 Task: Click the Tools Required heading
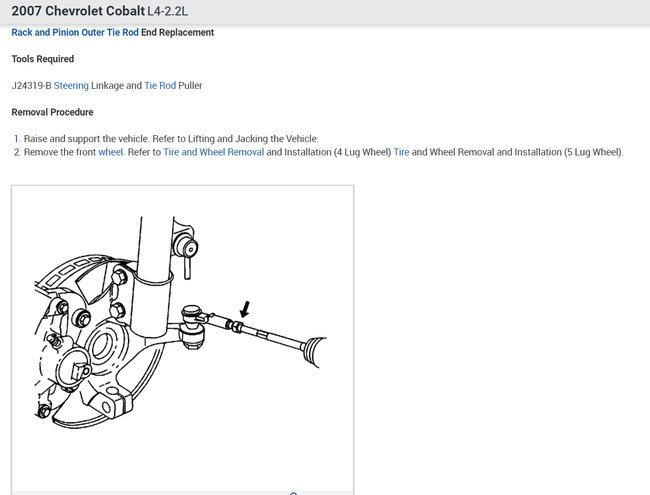point(43,59)
